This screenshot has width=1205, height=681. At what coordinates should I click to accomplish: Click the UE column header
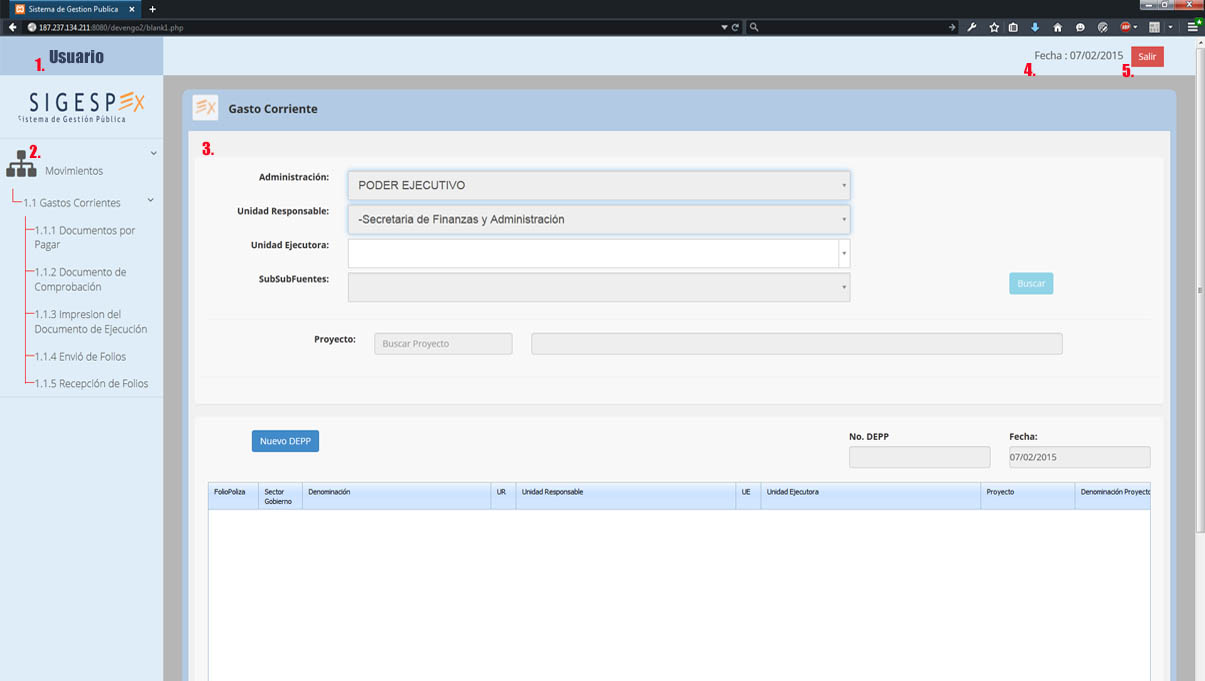click(x=748, y=496)
